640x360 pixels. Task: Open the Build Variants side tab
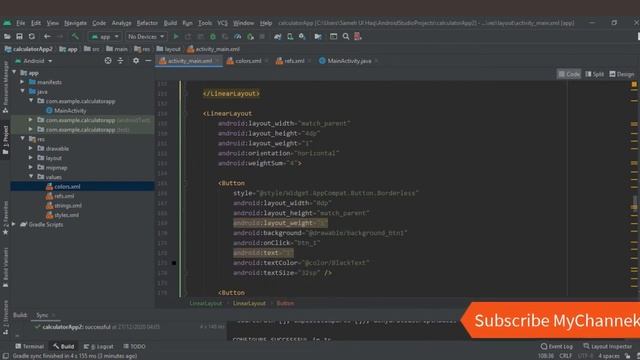(x=5, y=267)
